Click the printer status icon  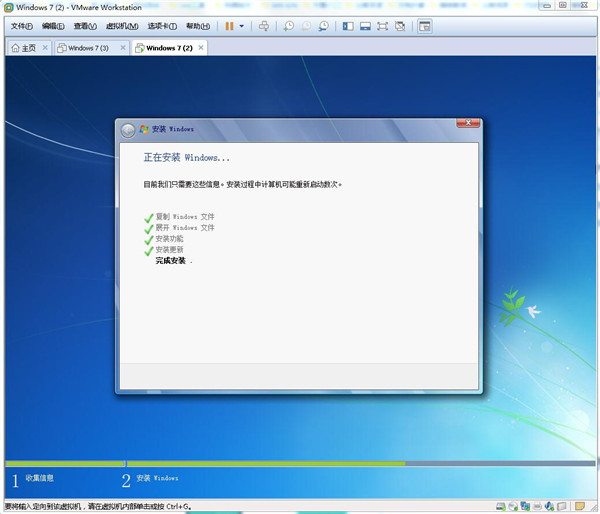537,506
